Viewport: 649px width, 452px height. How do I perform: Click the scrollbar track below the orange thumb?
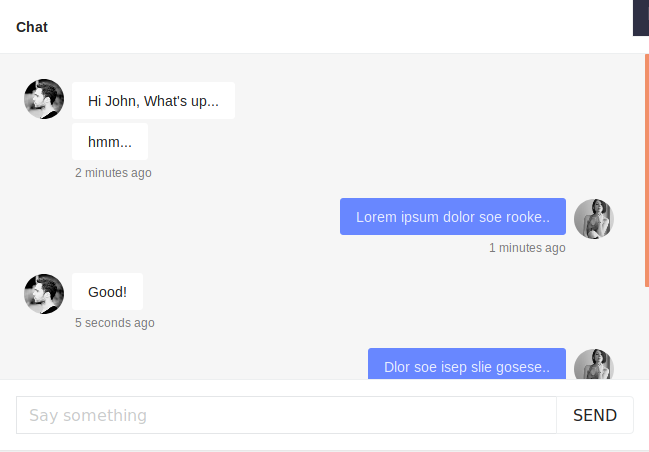tap(646, 335)
